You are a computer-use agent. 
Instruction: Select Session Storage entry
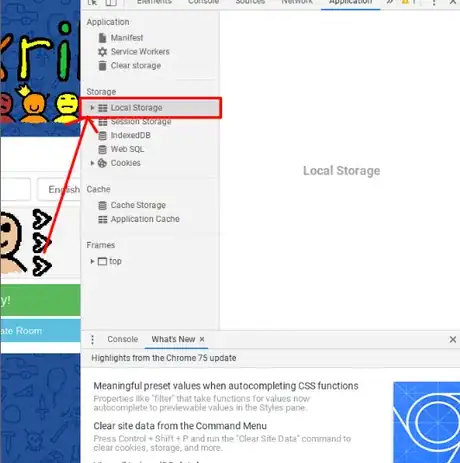tap(141, 122)
